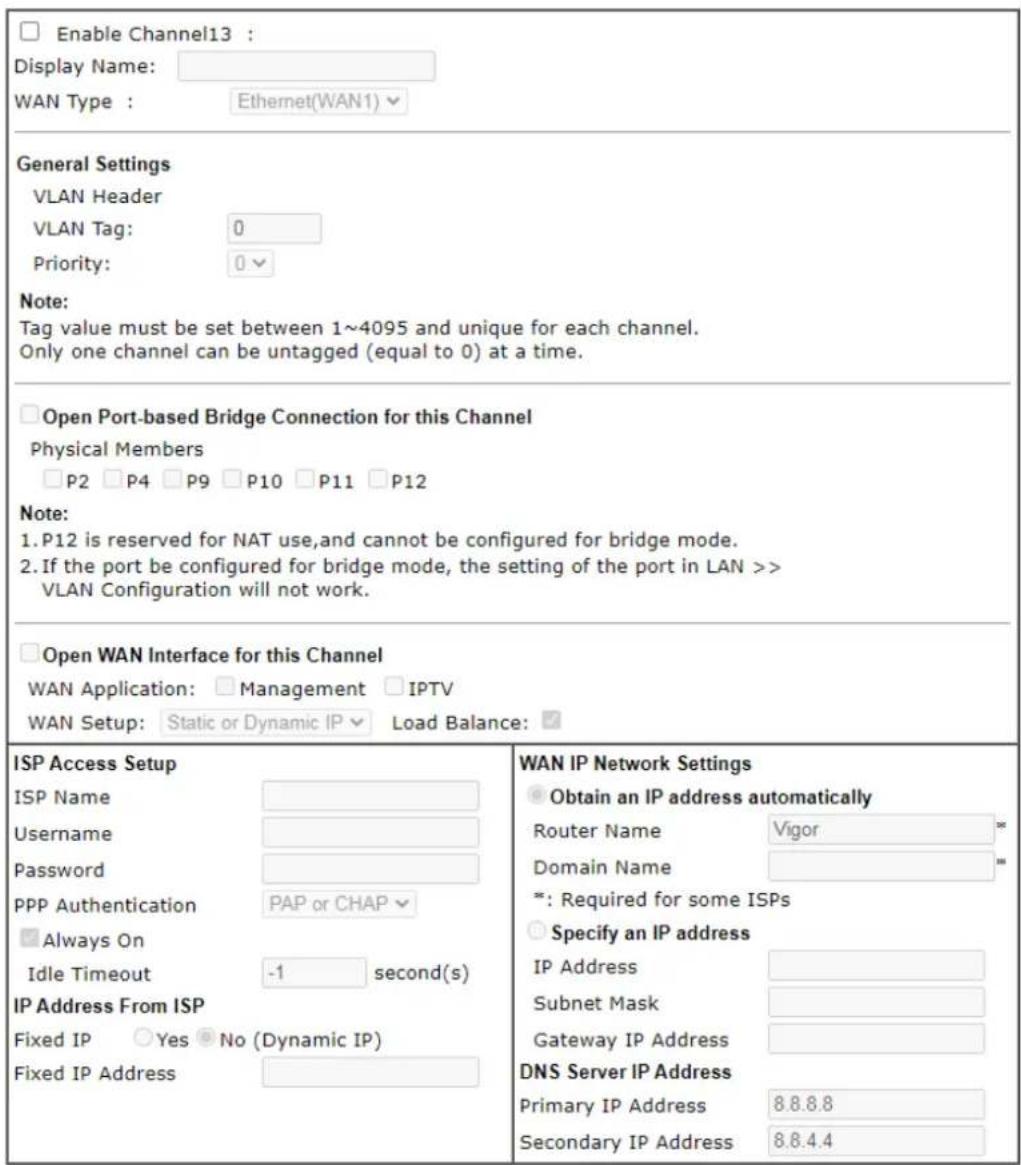This screenshot has height=1165, width=1021.
Task: Click the WAN IP Network Settings heading
Action: click(x=635, y=764)
